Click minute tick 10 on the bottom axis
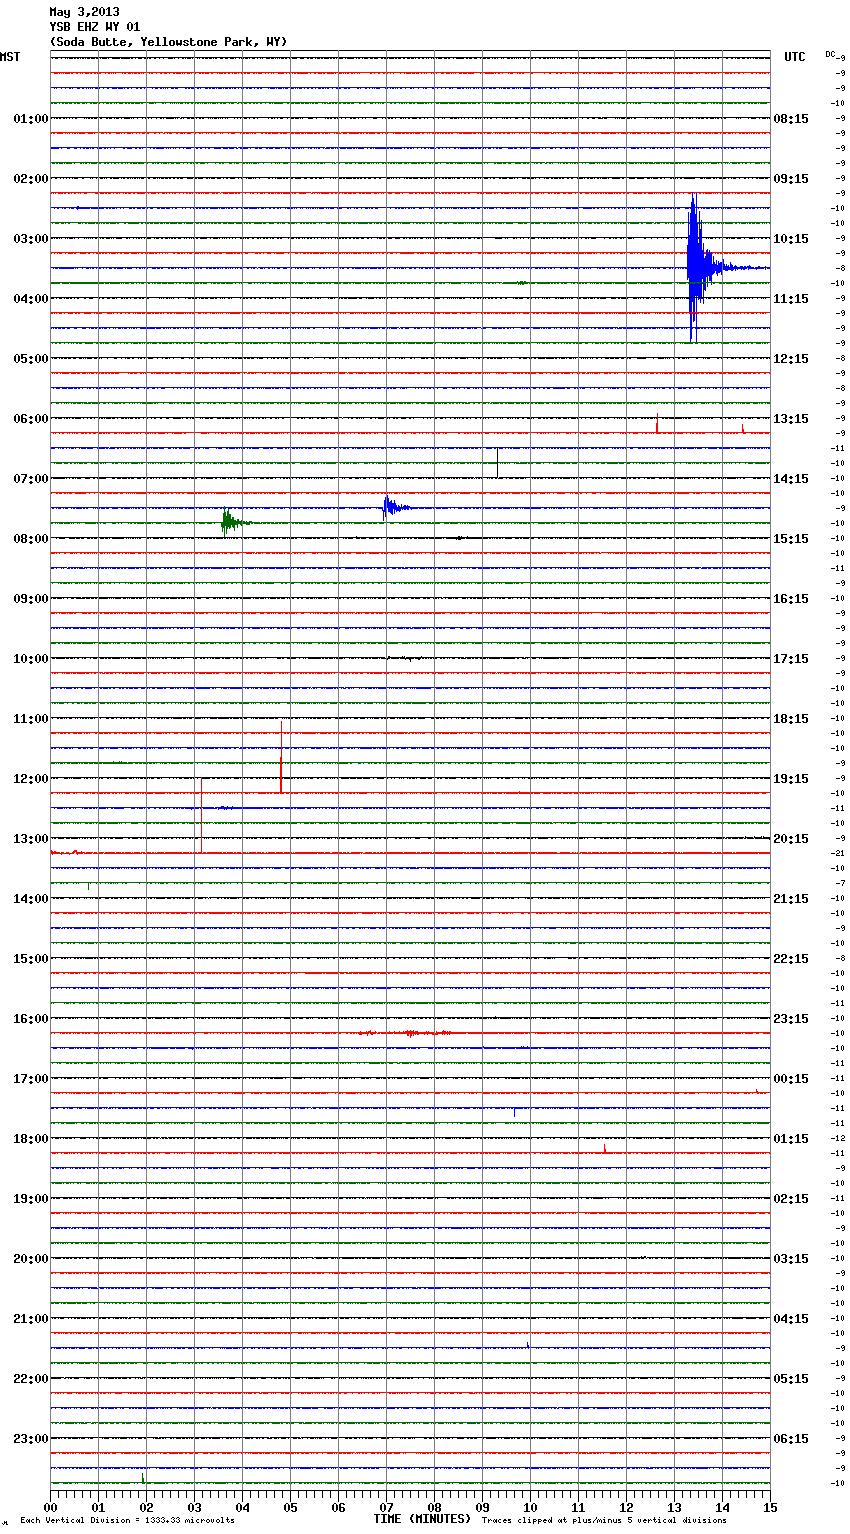Image resolution: width=850 pixels, height=1534 pixels. click(530, 1507)
